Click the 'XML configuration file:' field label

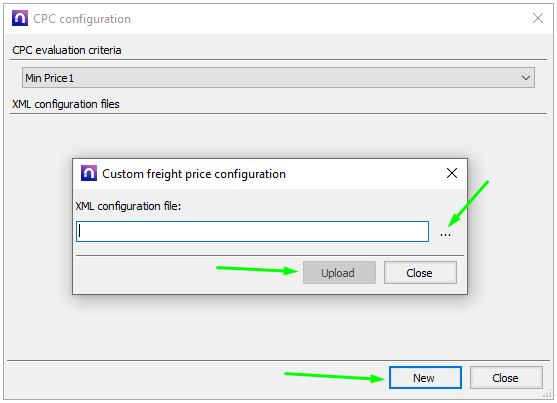pos(128,206)
